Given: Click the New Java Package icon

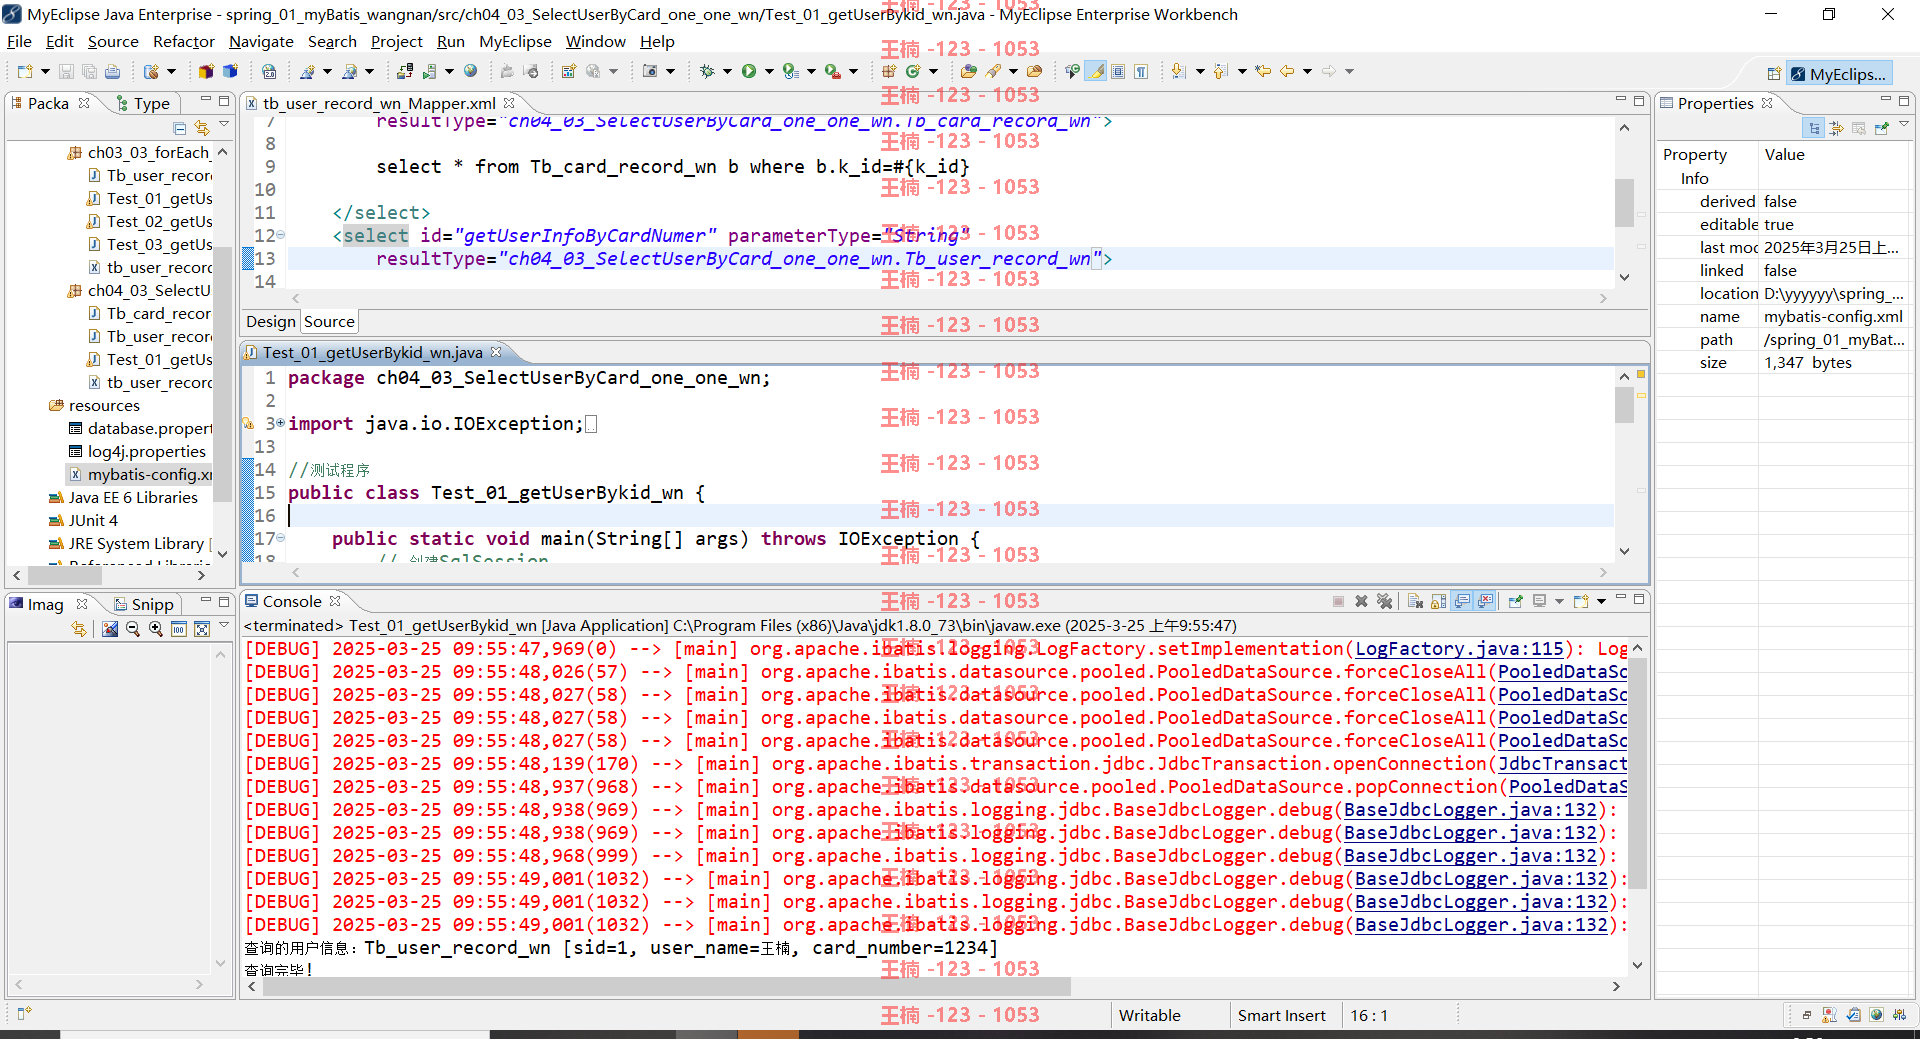Looking at the screenshot, I should [x=889, y=72].
